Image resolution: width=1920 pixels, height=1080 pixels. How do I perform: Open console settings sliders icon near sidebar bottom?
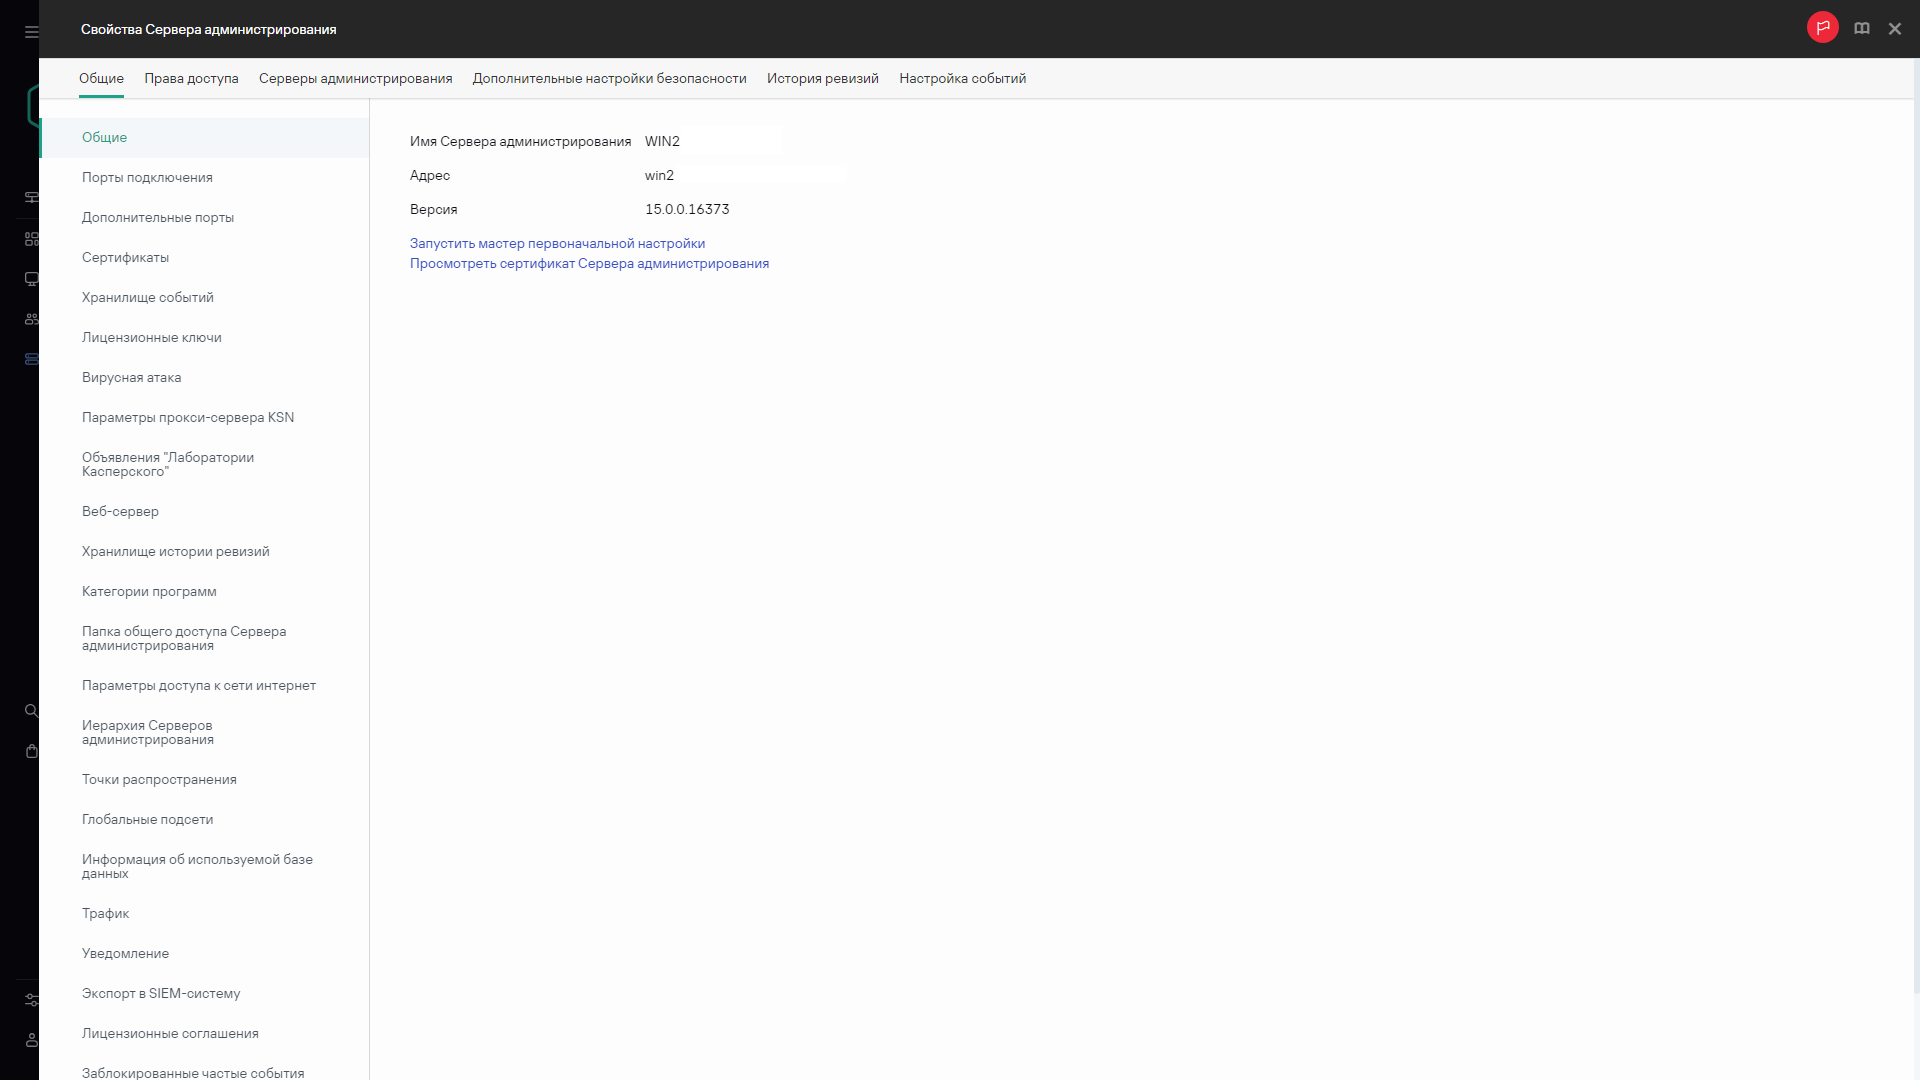pos(31,1000)
